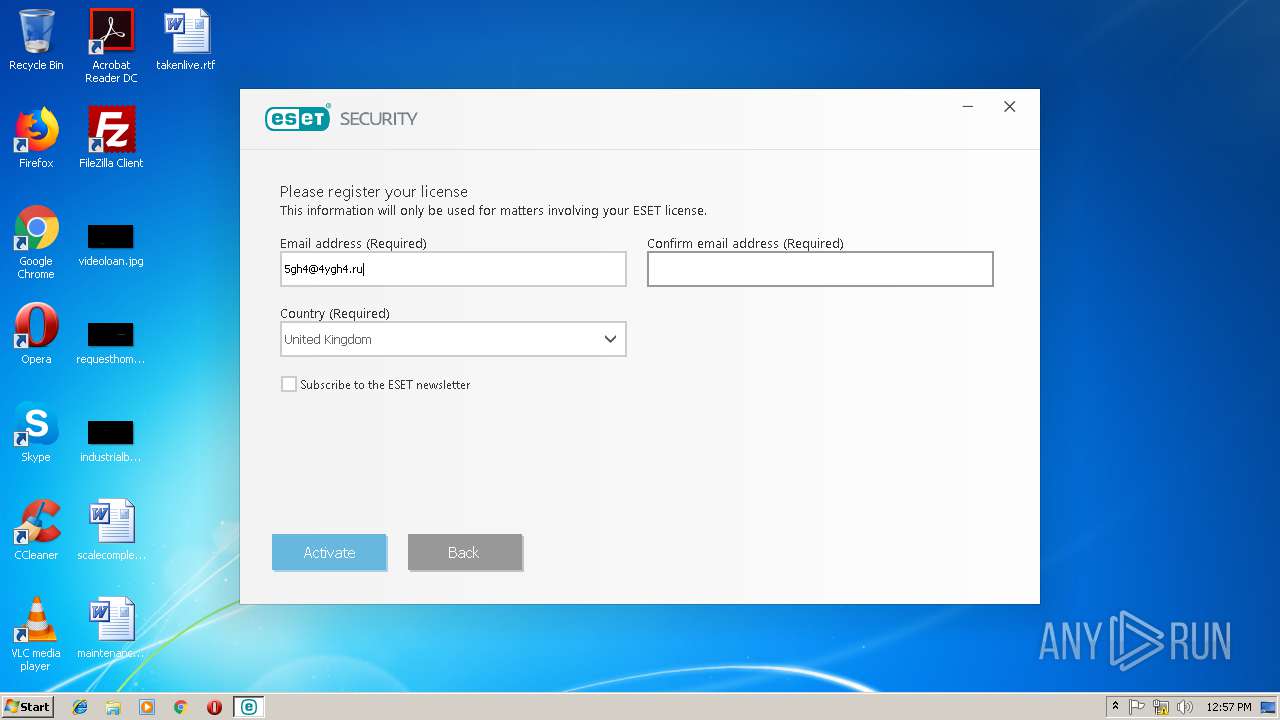Open Action Center flag icon in tray
The image size is (1280, 720).
pos(1137,707)
